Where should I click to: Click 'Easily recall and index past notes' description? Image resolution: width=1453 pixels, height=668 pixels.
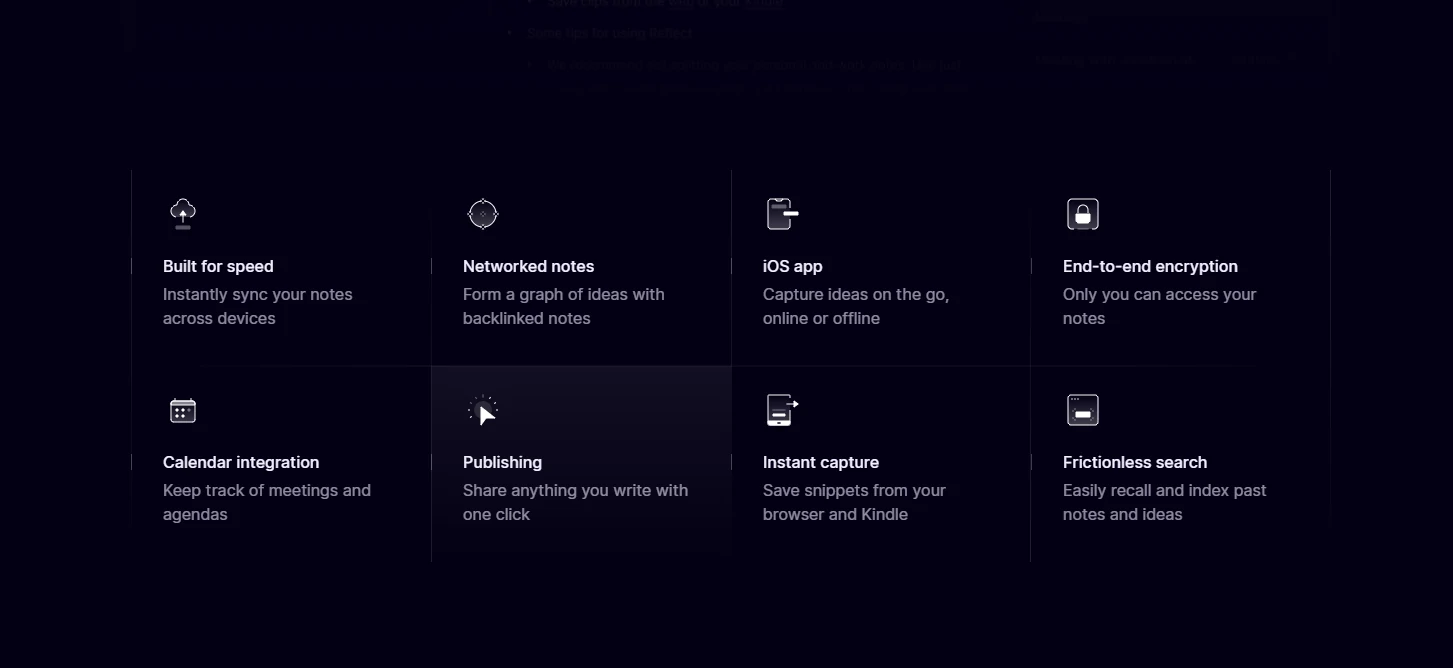coord(1164,502)
